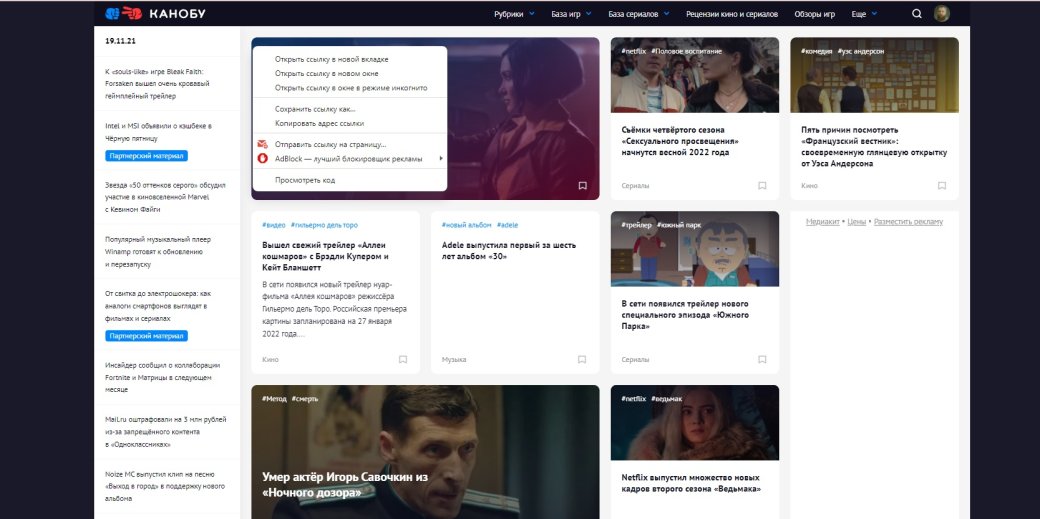The width and height of the screenshot is (1040, 519).
Task: Bookmark the Adele album 30 article
Action: [582, 359]
